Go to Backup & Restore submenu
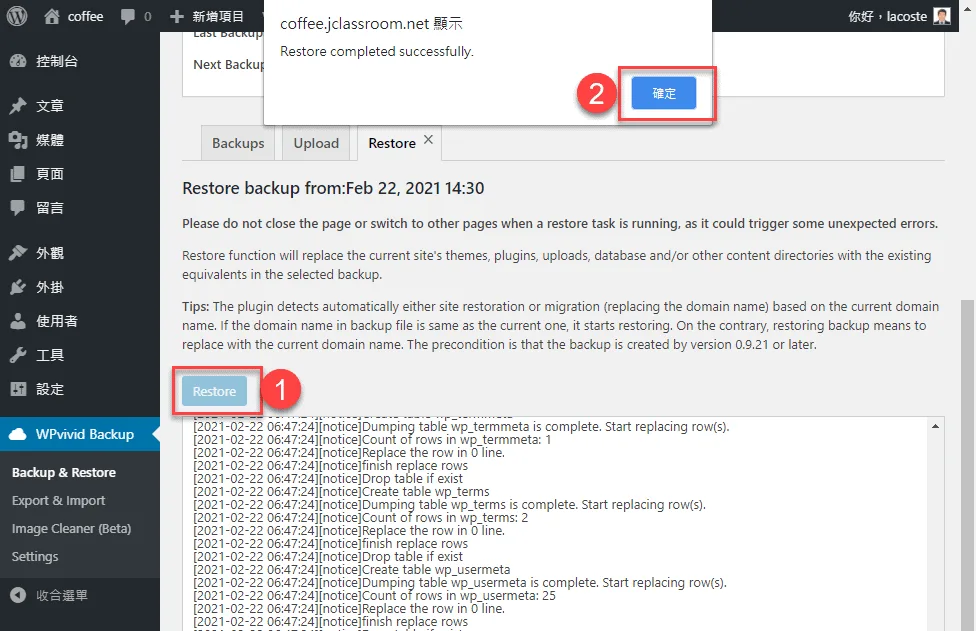976x631 pixels. (63, 473)
